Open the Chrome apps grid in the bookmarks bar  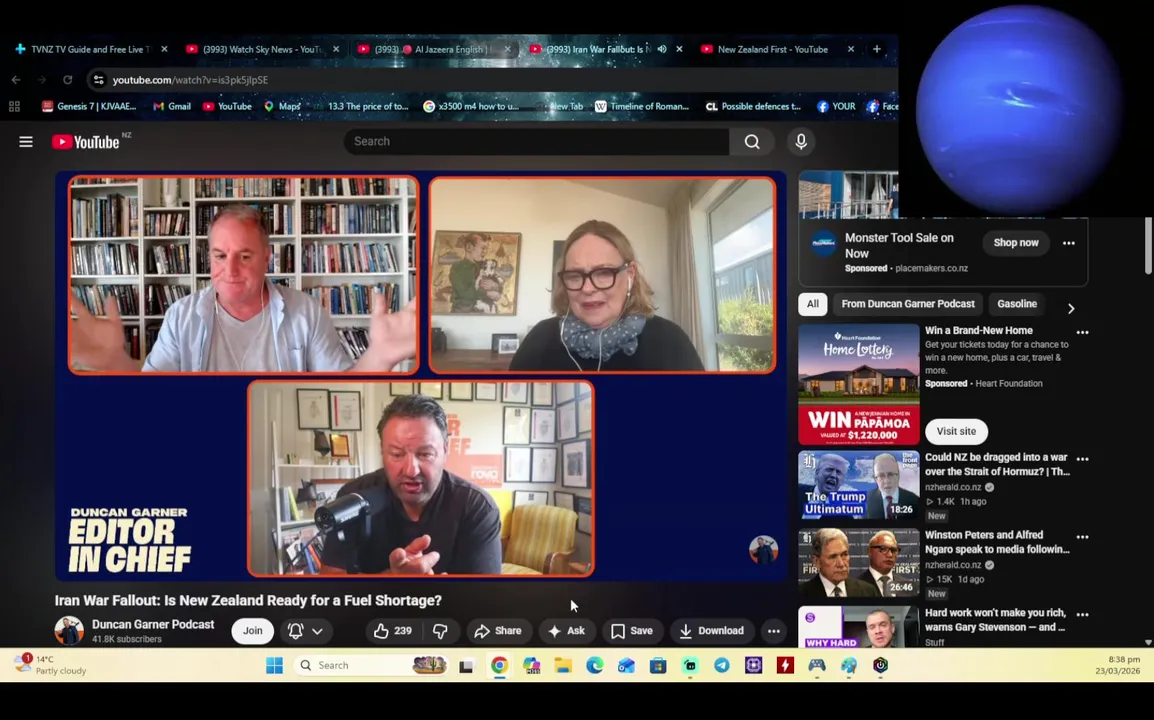pos(14,106)
